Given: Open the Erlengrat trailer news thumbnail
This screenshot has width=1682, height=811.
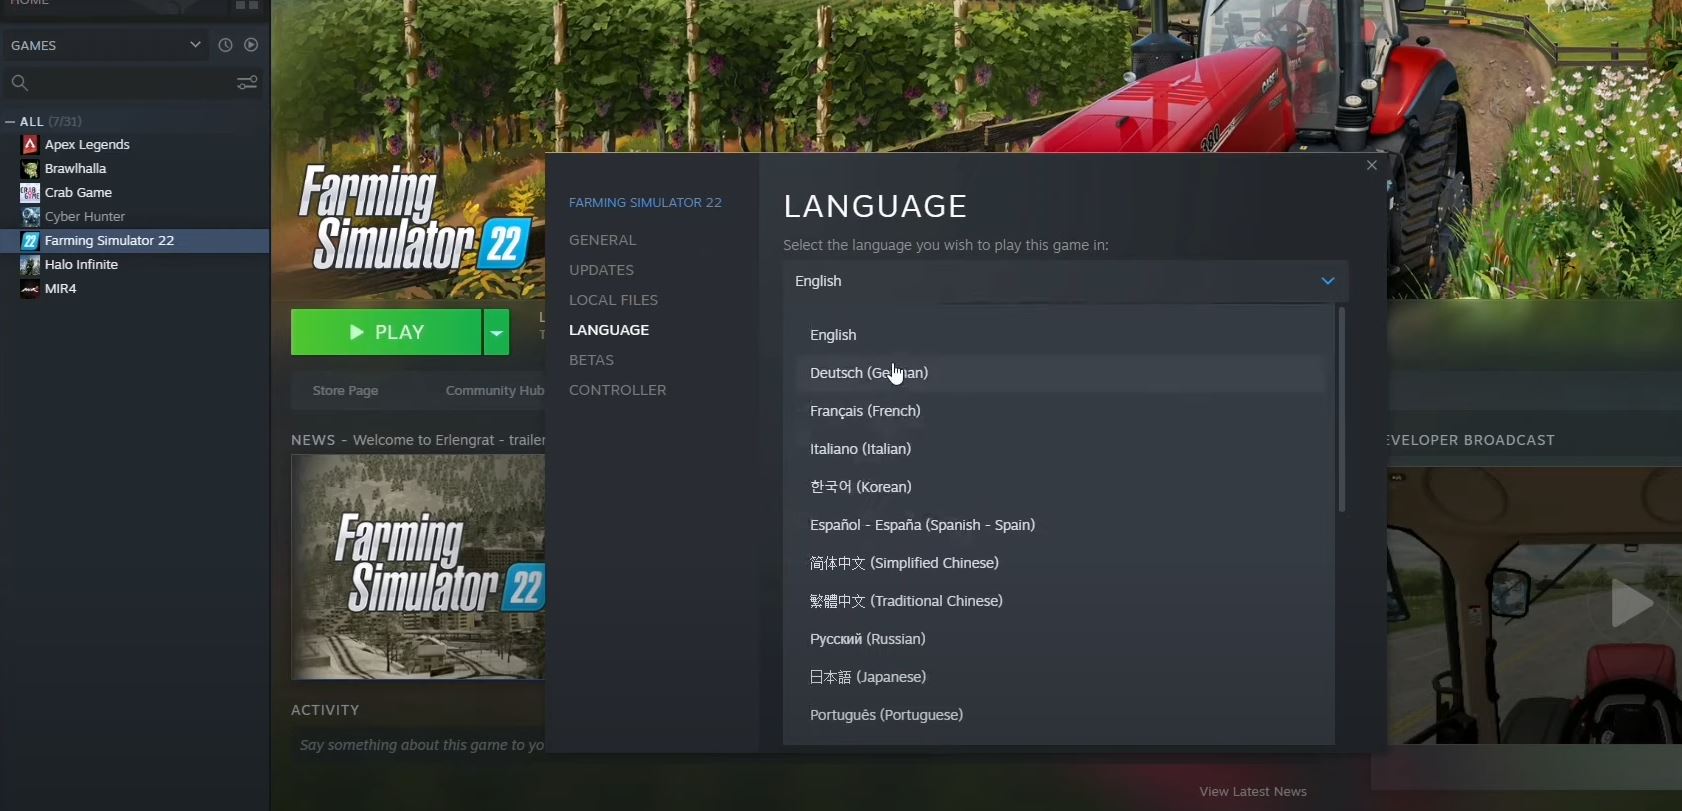Looking at the screenshot, I should (418, 567).
